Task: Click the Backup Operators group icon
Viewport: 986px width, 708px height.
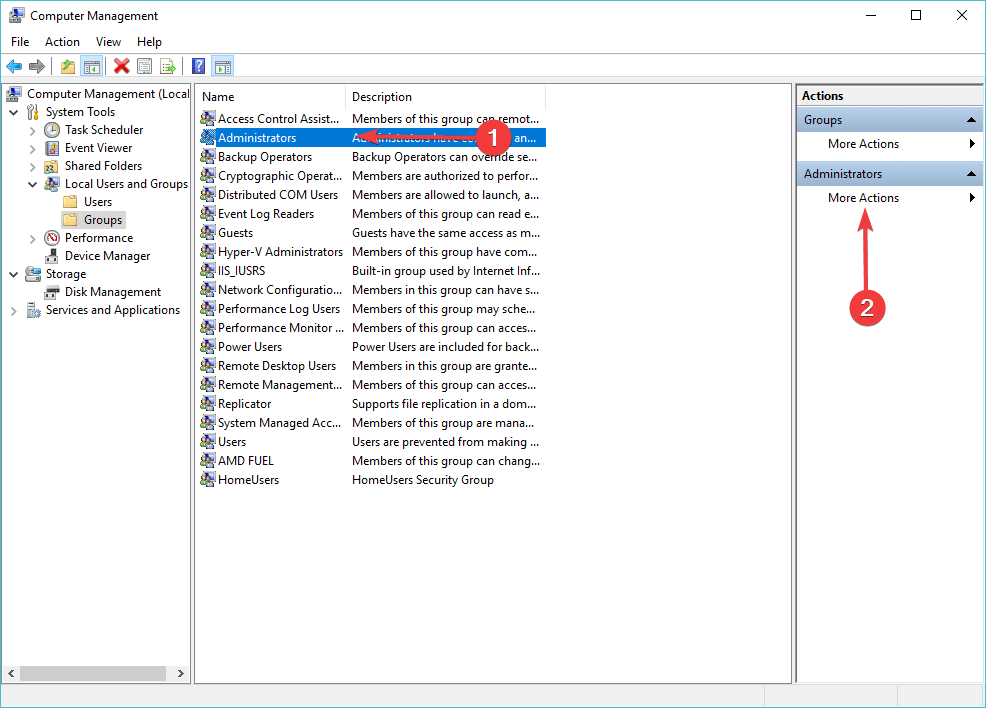Action: coord(208,157)
